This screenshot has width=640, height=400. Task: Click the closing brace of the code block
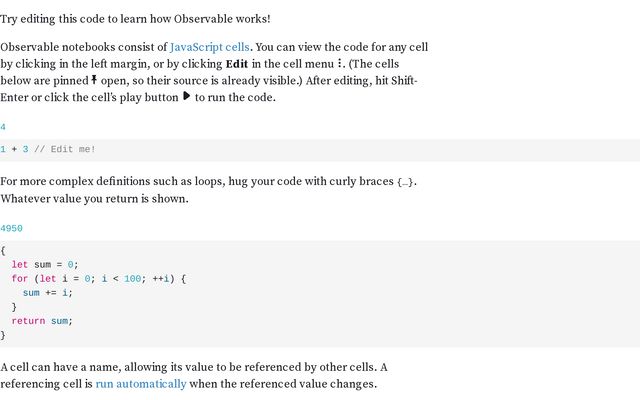coord(3,336)
